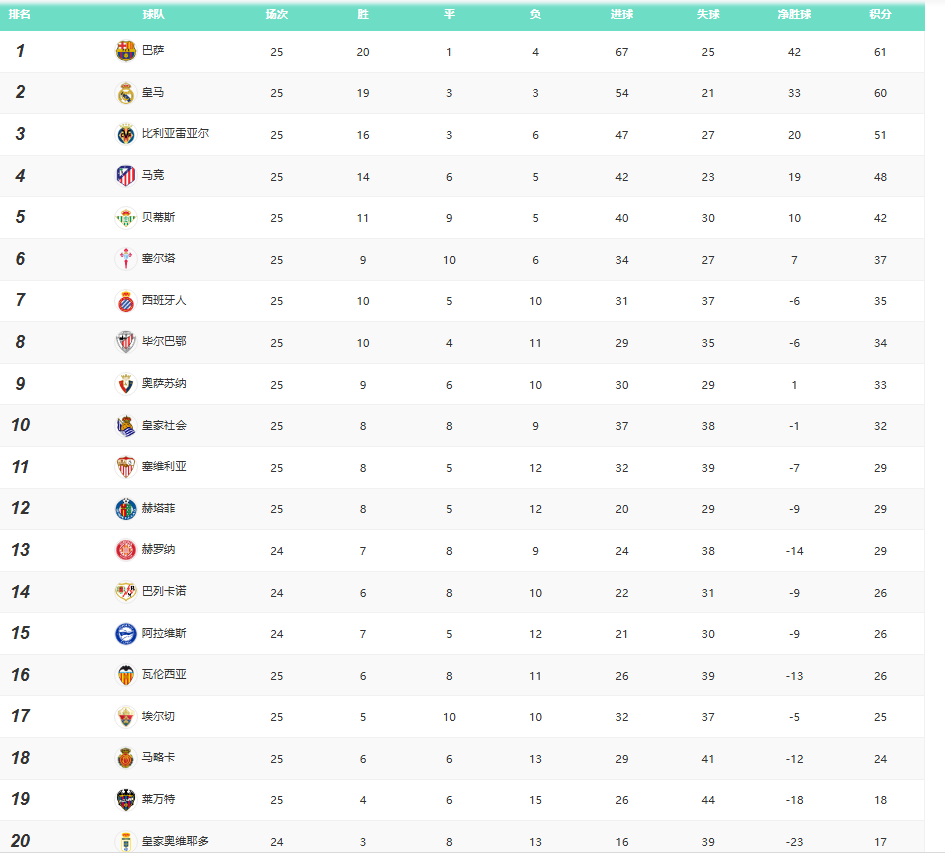The height and width of the screenshot is (853, 945).
Task: Open the 皇家社会 team name link
Action: 164,425
